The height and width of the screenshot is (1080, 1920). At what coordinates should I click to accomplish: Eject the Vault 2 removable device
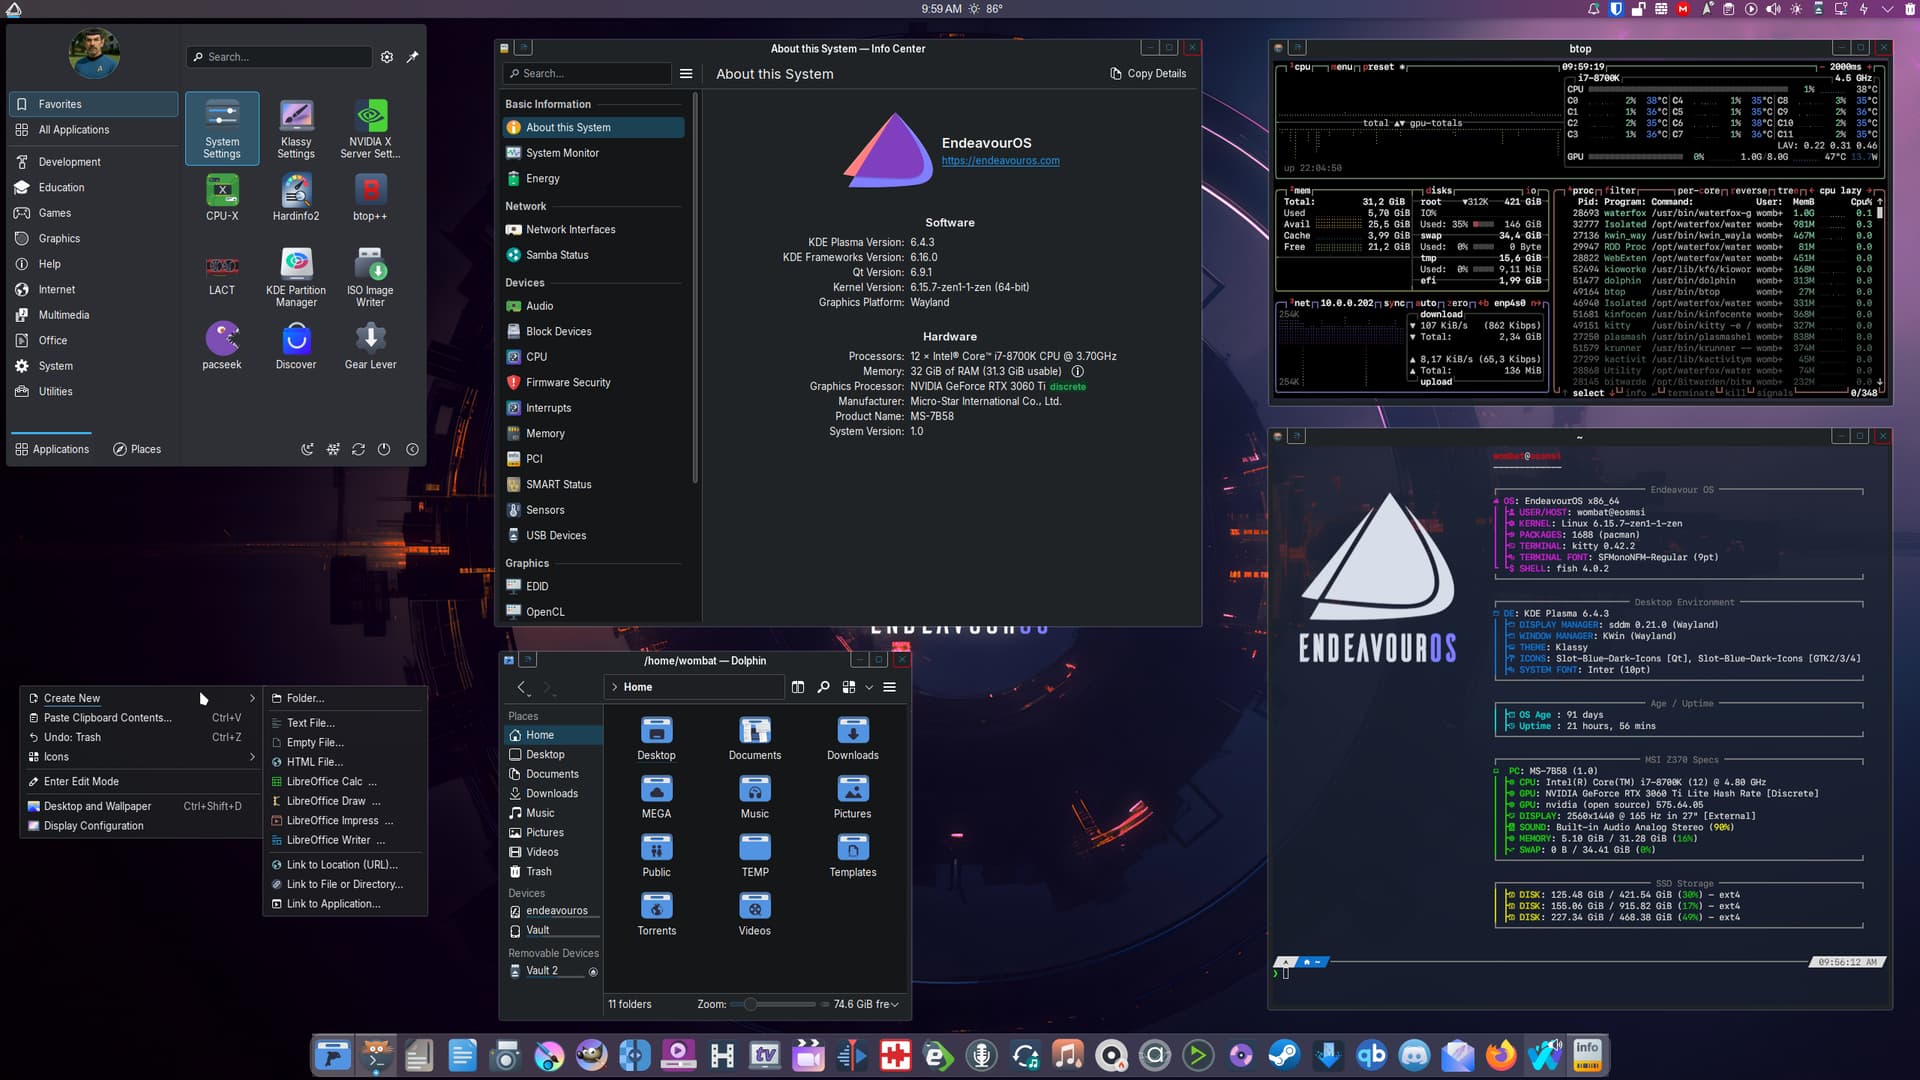593,972
